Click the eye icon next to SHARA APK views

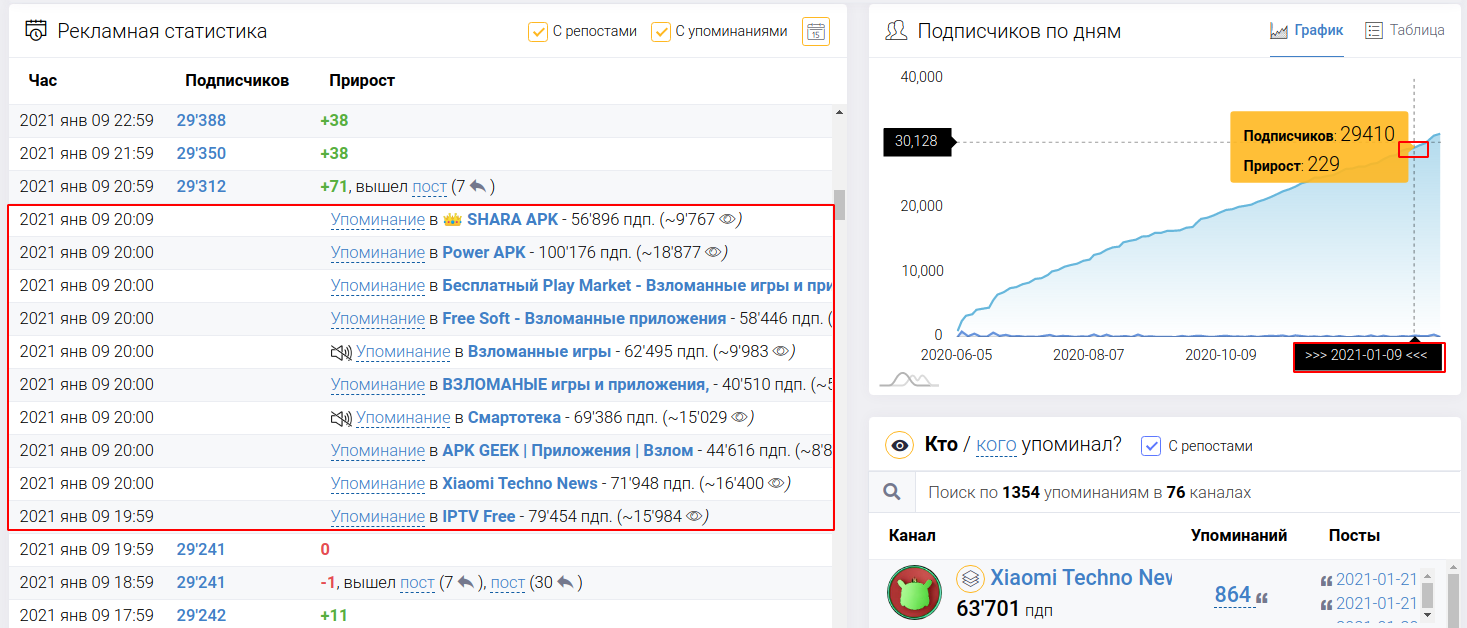click(728, 219)
